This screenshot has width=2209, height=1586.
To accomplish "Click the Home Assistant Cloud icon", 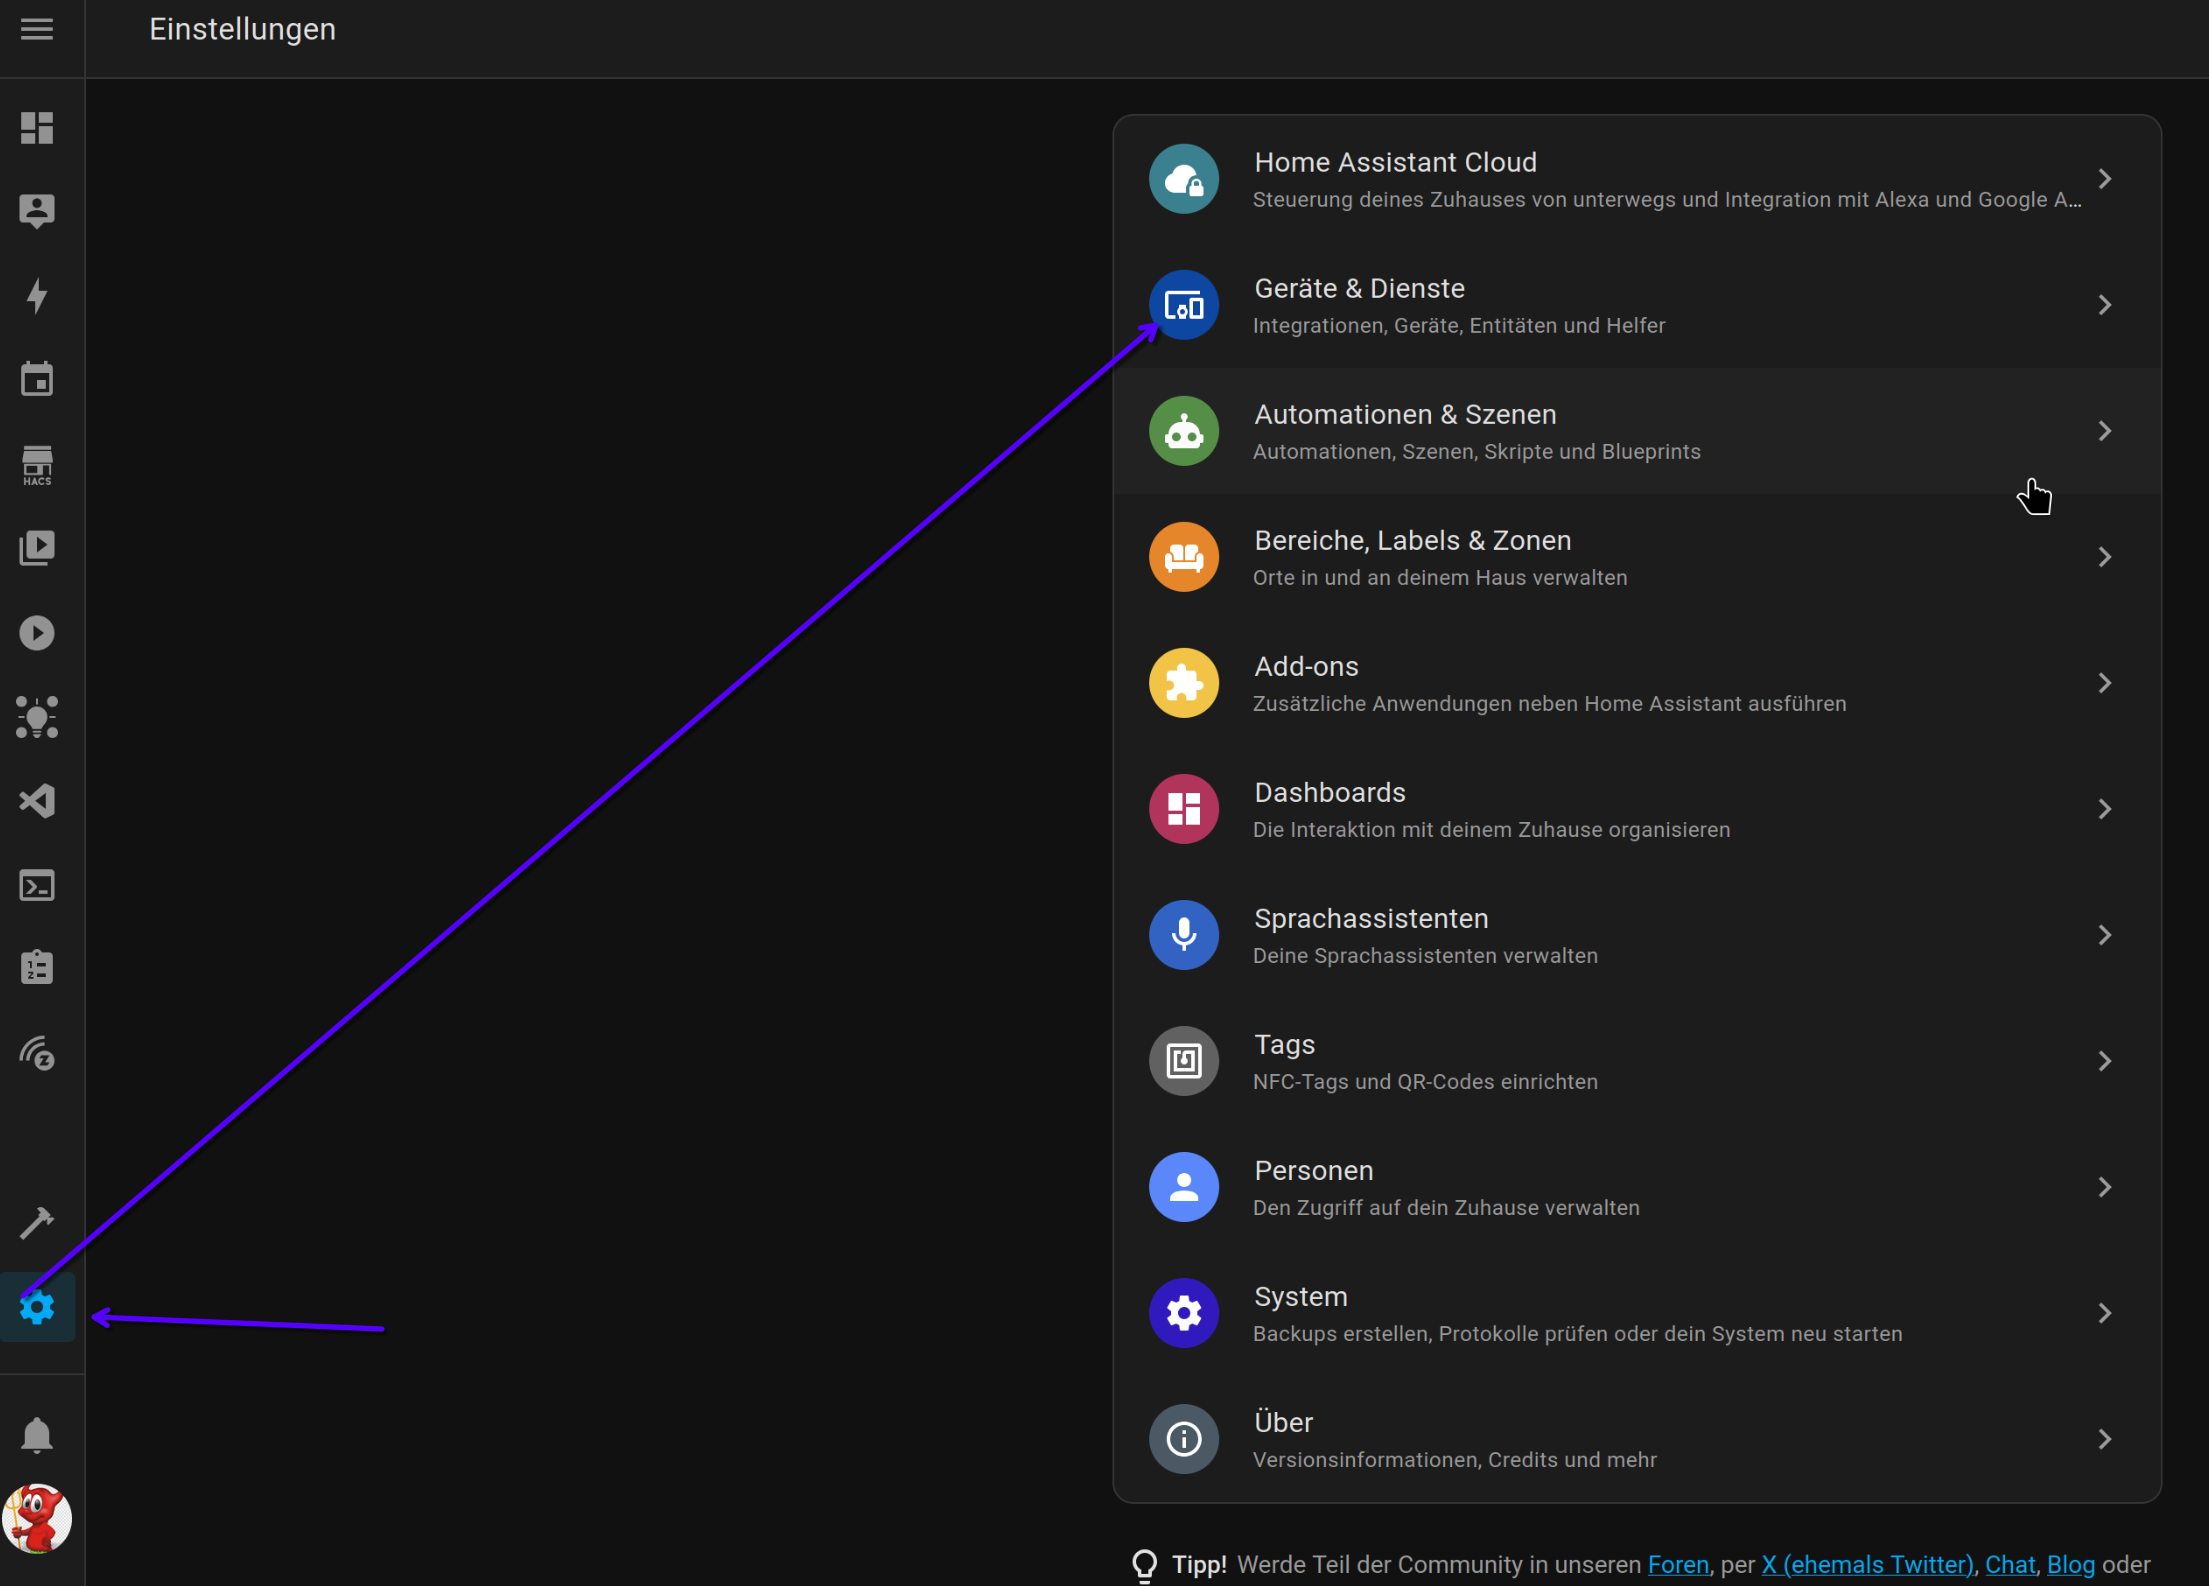I will [1184, 179].
